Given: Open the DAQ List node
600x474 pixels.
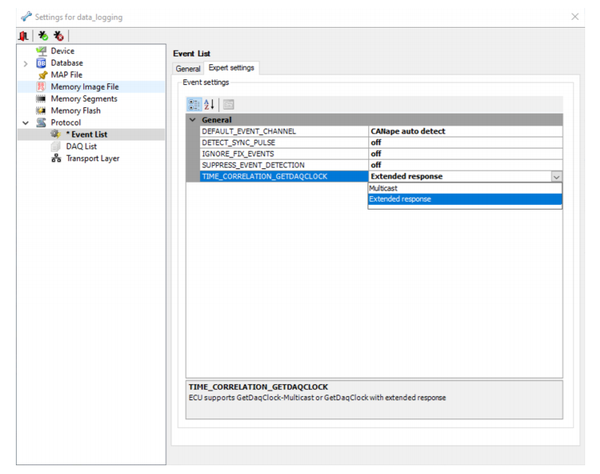Looking at the screenshot, I should (x=82, y=146).
